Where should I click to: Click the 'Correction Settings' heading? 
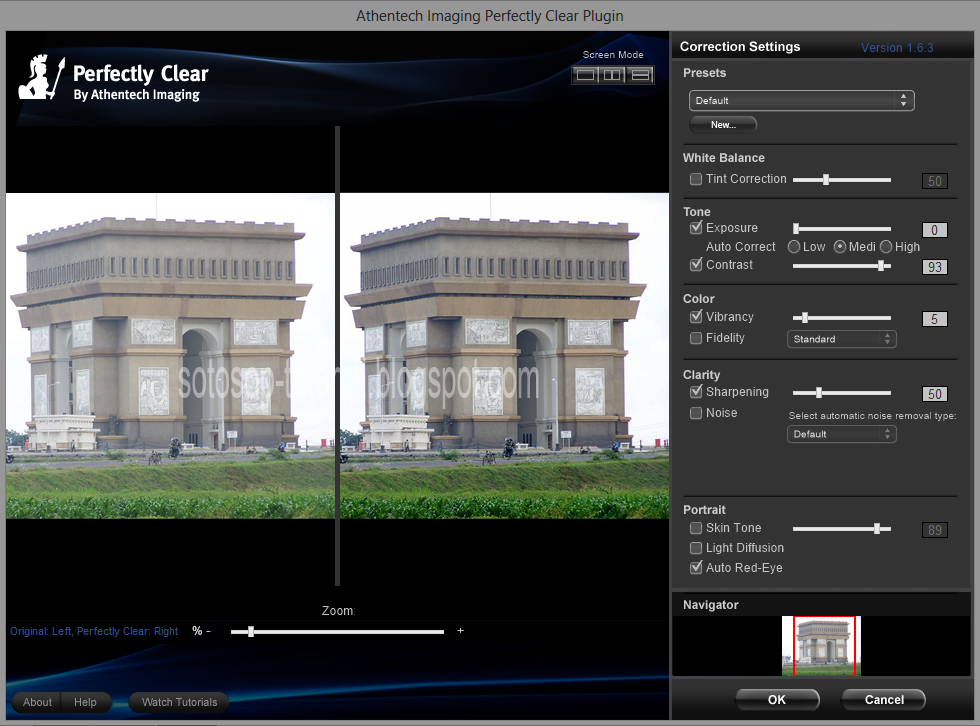(x=739, y=47)
